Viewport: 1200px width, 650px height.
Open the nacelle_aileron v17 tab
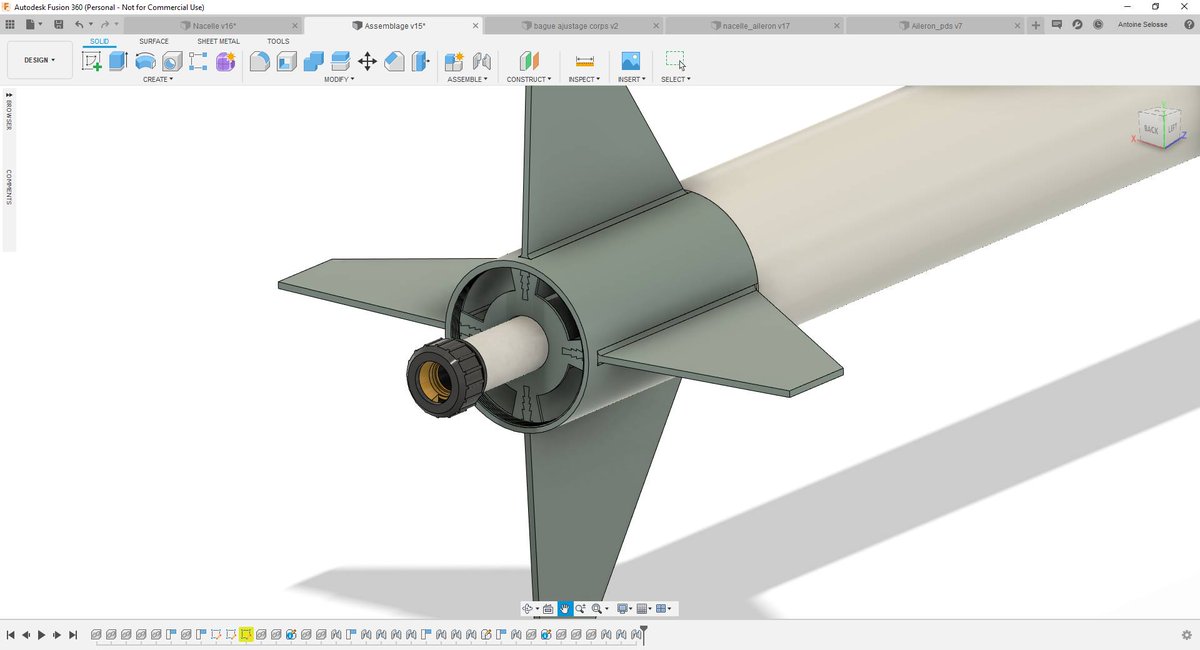tap(755, 25)
